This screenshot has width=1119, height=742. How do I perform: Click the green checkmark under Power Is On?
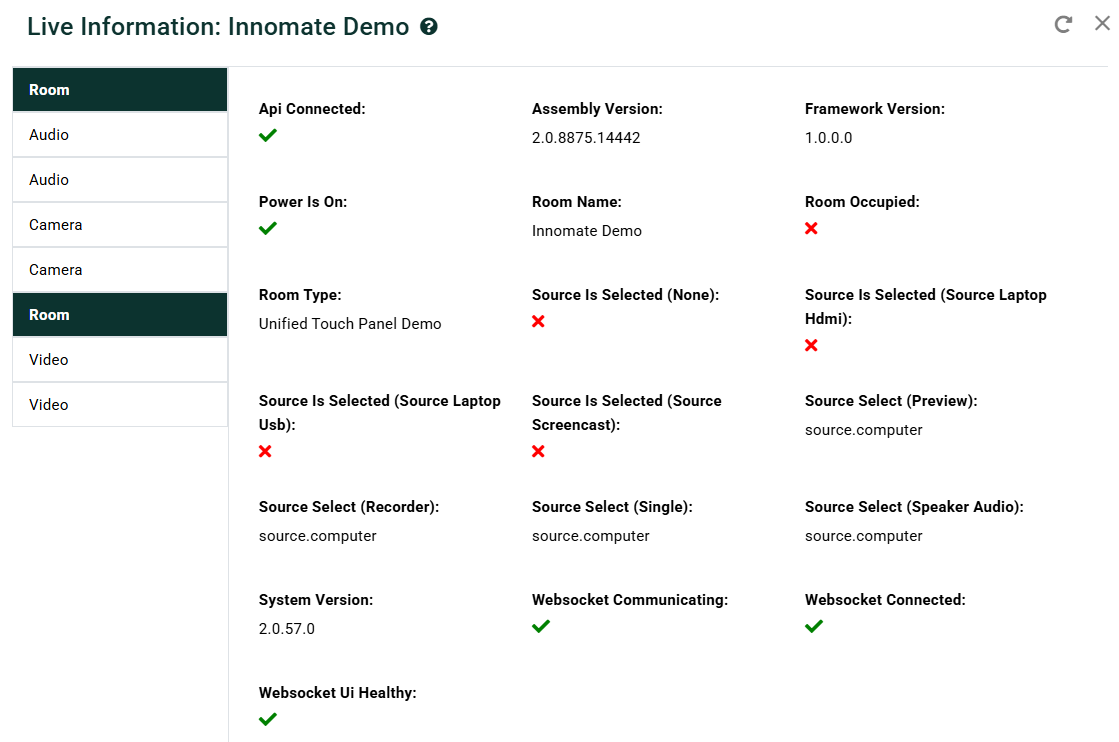click(268, 228)
